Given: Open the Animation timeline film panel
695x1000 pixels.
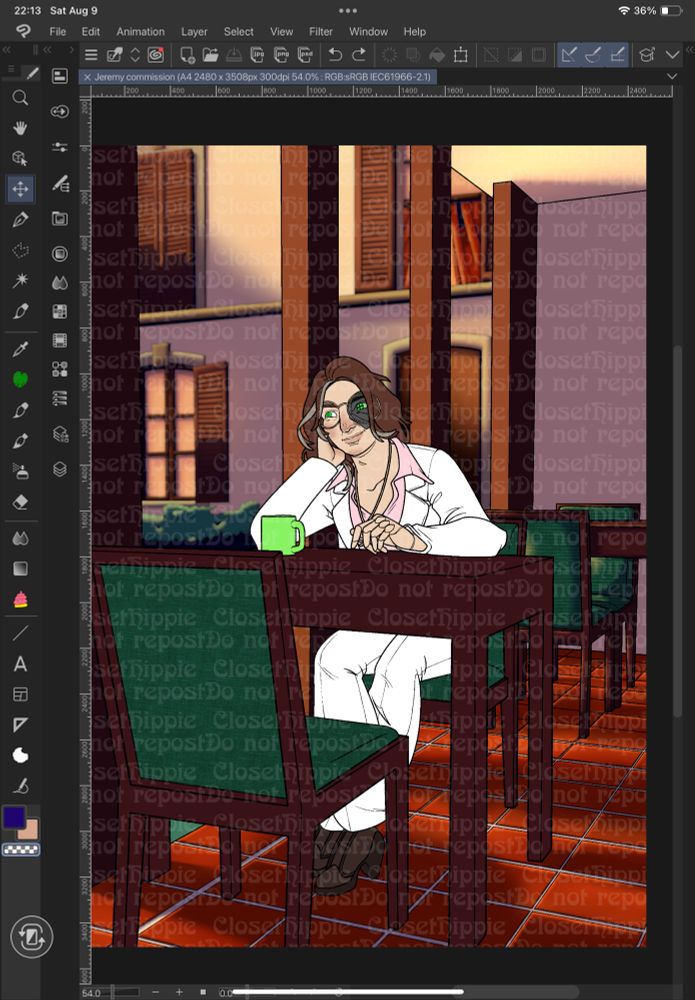Looking at the screenshot, I should pyautogui.click(x=60, y=340).
